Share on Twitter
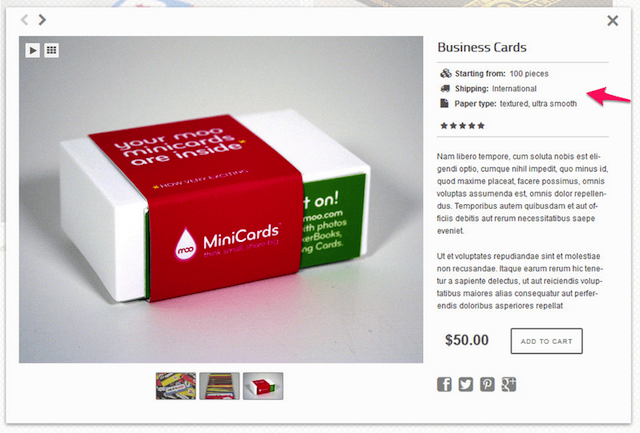The width and height of the screenshot is (640, 433). [466, 384]
